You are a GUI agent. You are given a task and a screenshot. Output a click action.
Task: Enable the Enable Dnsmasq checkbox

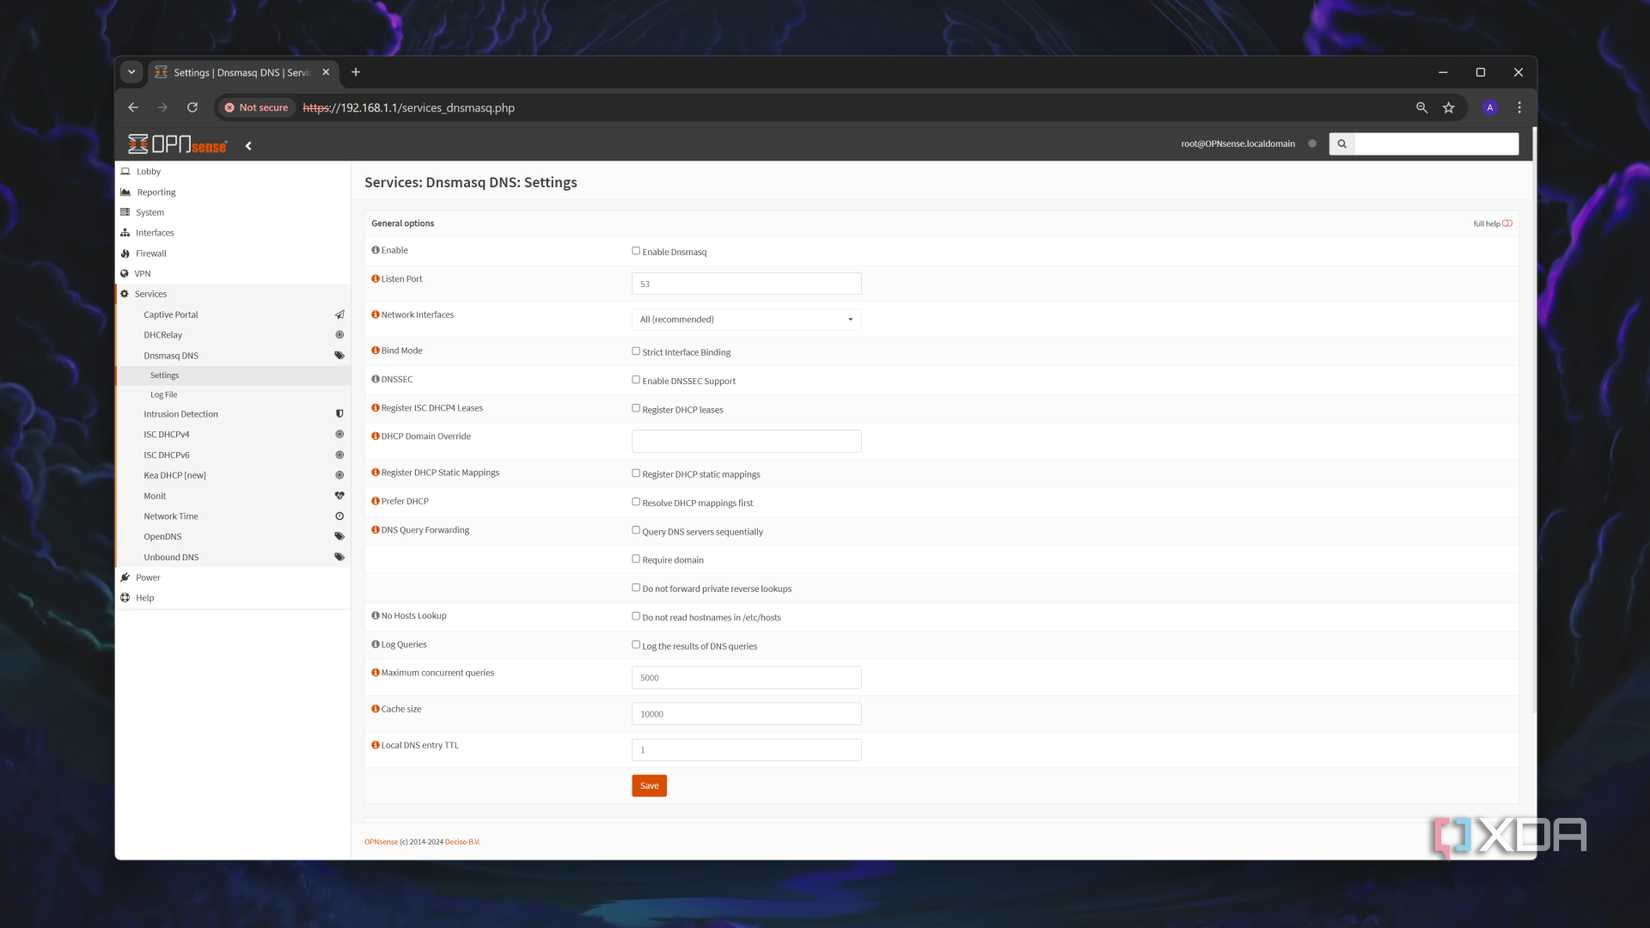tap(636, 251)
